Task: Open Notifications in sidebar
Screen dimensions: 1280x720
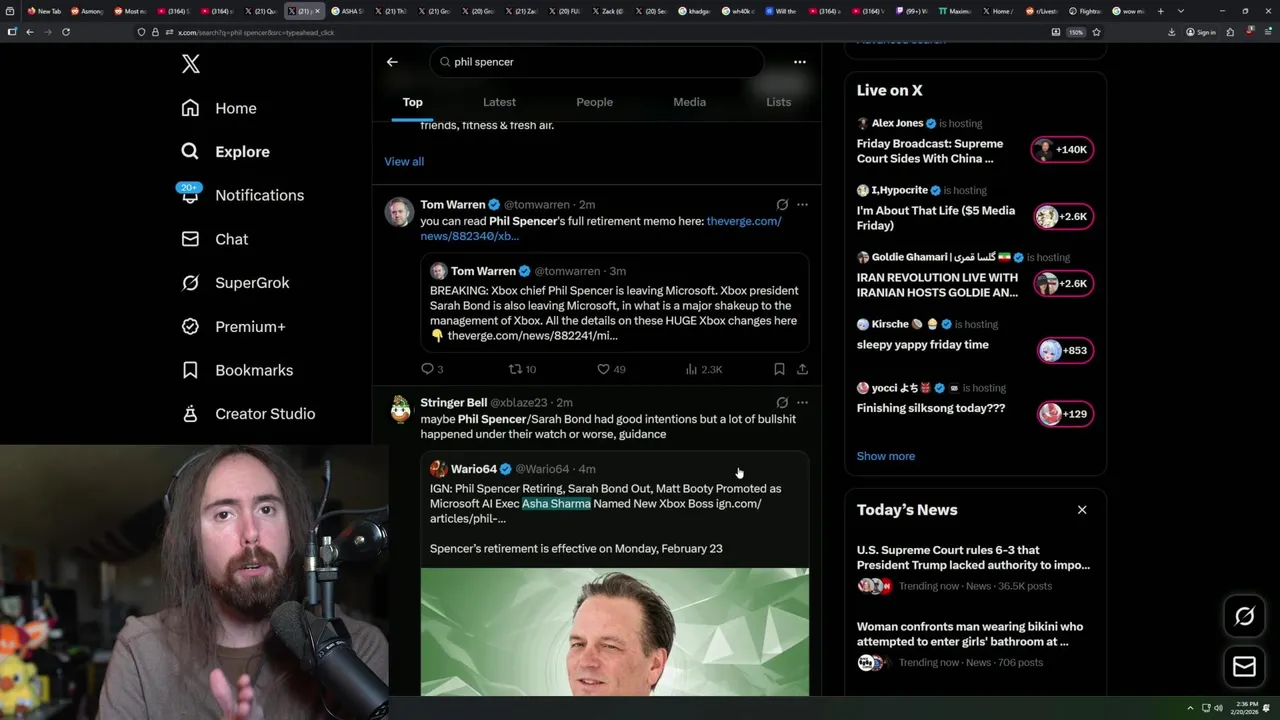Action: (x=242, y=195)
